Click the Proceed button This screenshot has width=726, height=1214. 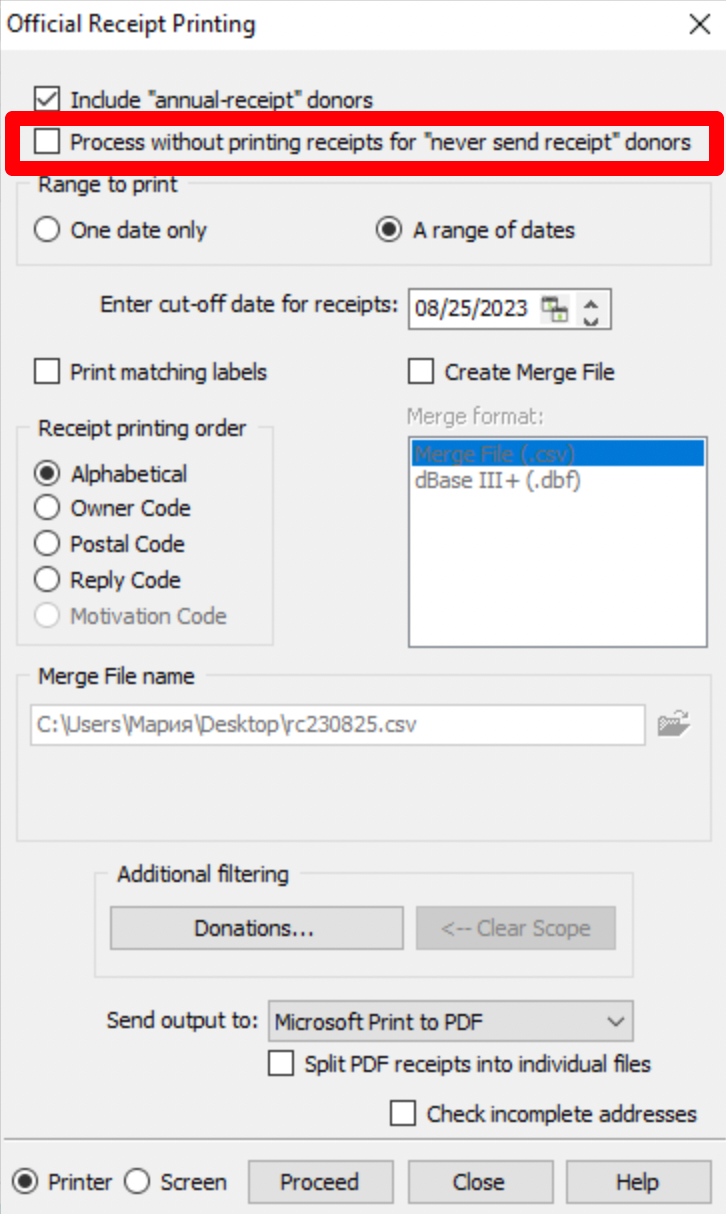320,1182
